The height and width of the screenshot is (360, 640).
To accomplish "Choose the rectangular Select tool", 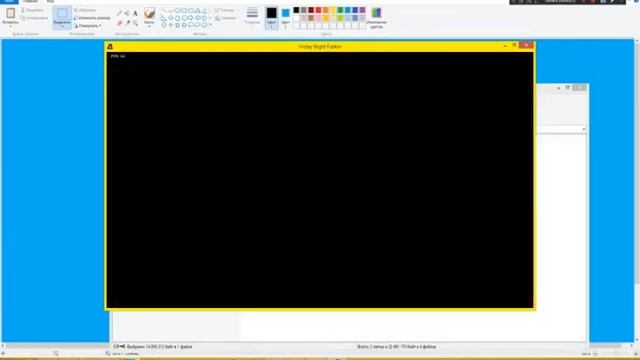I will [x=62, y=13].
